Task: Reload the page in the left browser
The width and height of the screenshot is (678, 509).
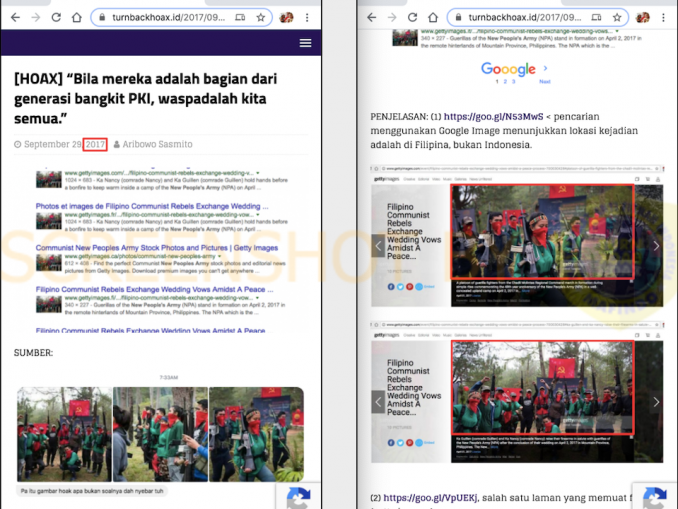Action: pos(56,17)
